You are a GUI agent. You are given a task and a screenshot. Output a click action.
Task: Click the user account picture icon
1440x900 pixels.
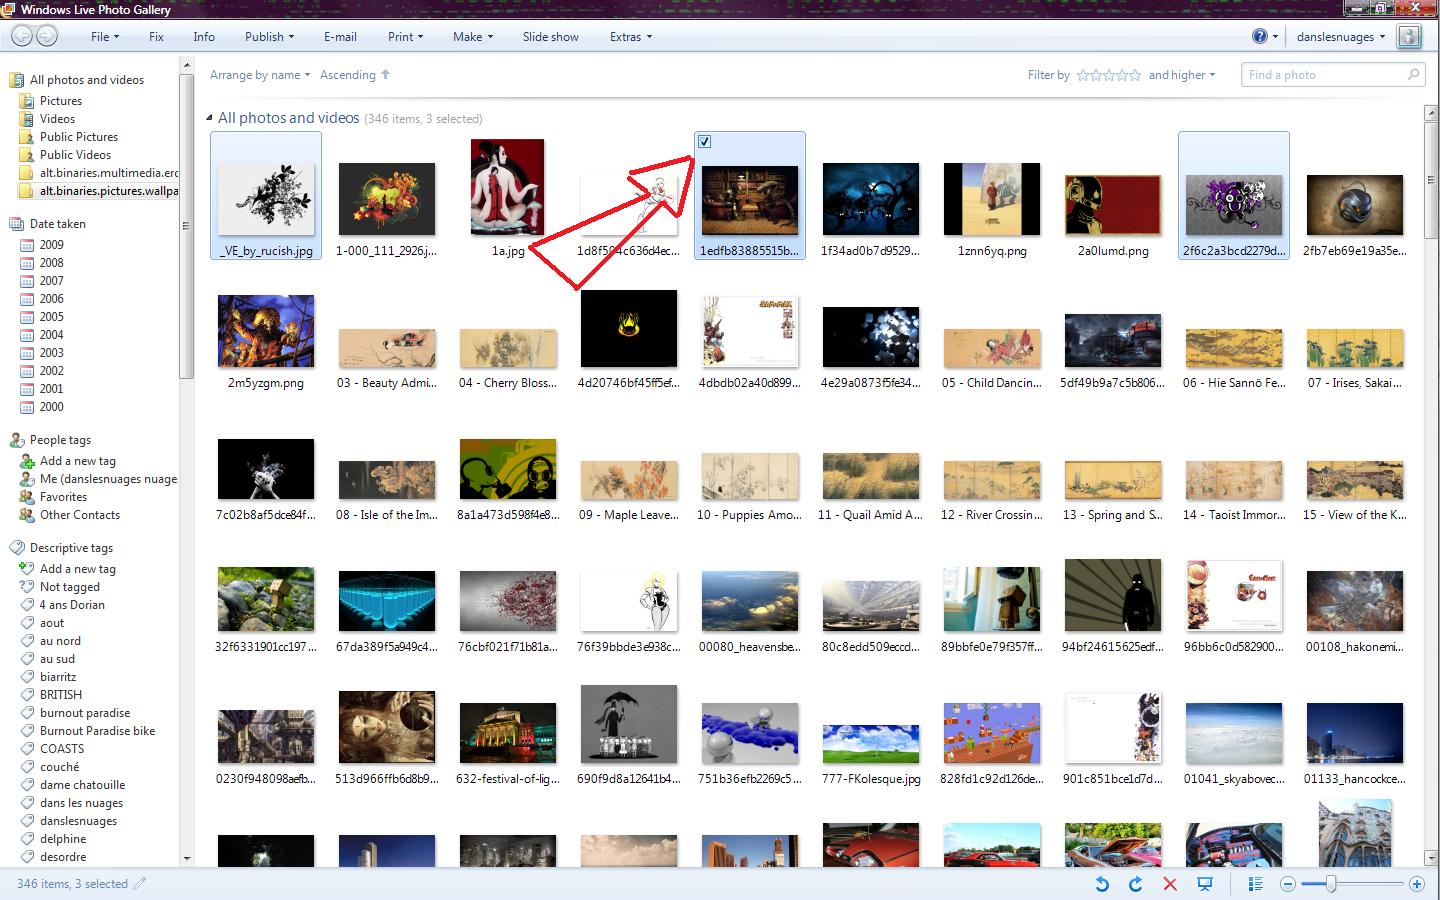pyautogui.click(x=1409, y=37)
